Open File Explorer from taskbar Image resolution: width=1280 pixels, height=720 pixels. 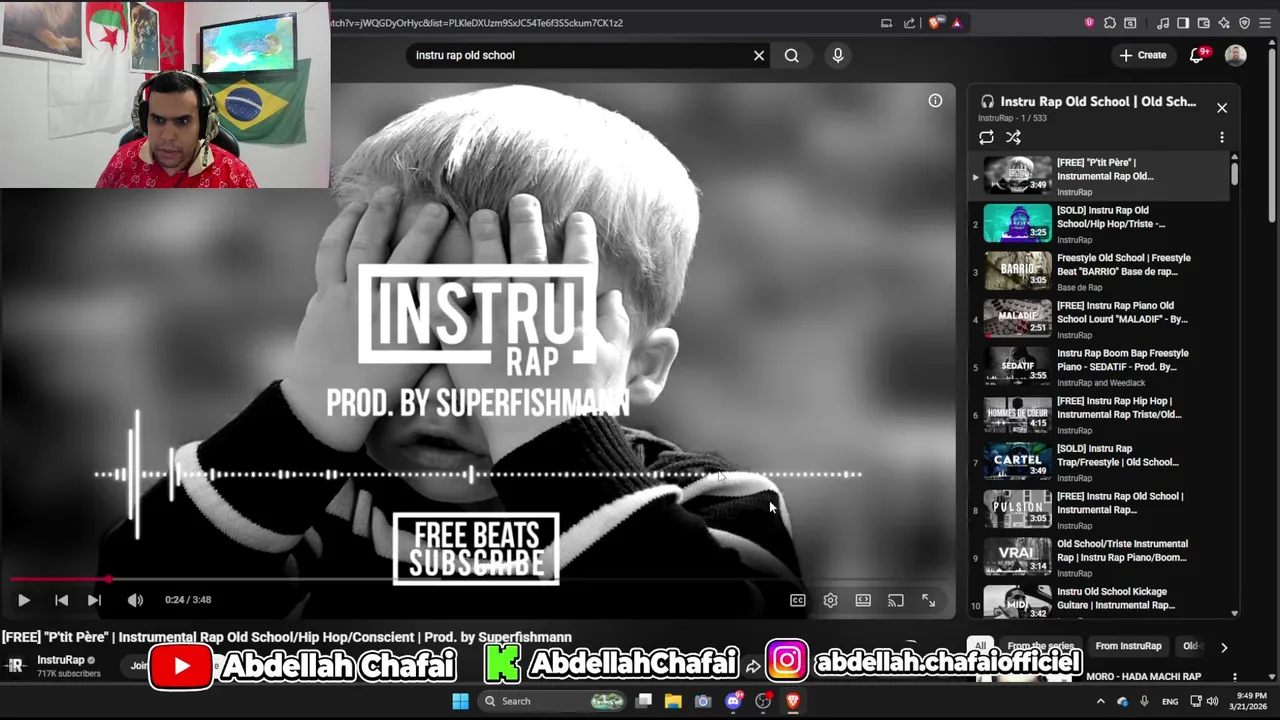673,701
